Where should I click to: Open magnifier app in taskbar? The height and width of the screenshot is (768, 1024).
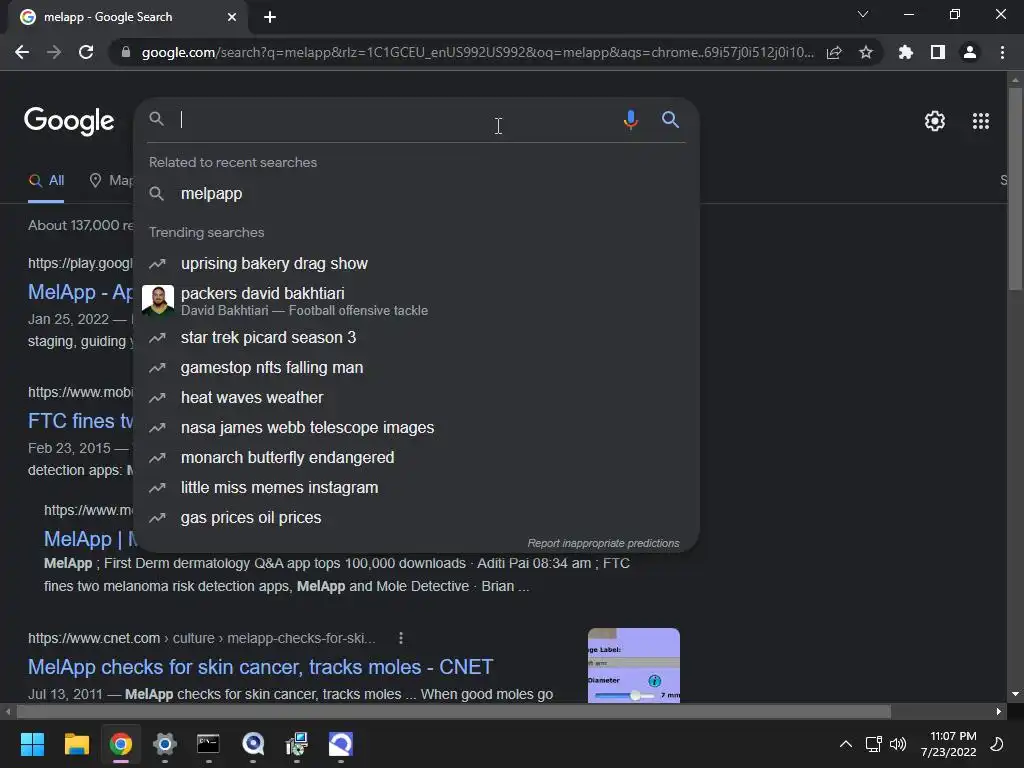[x=253, y=744]
